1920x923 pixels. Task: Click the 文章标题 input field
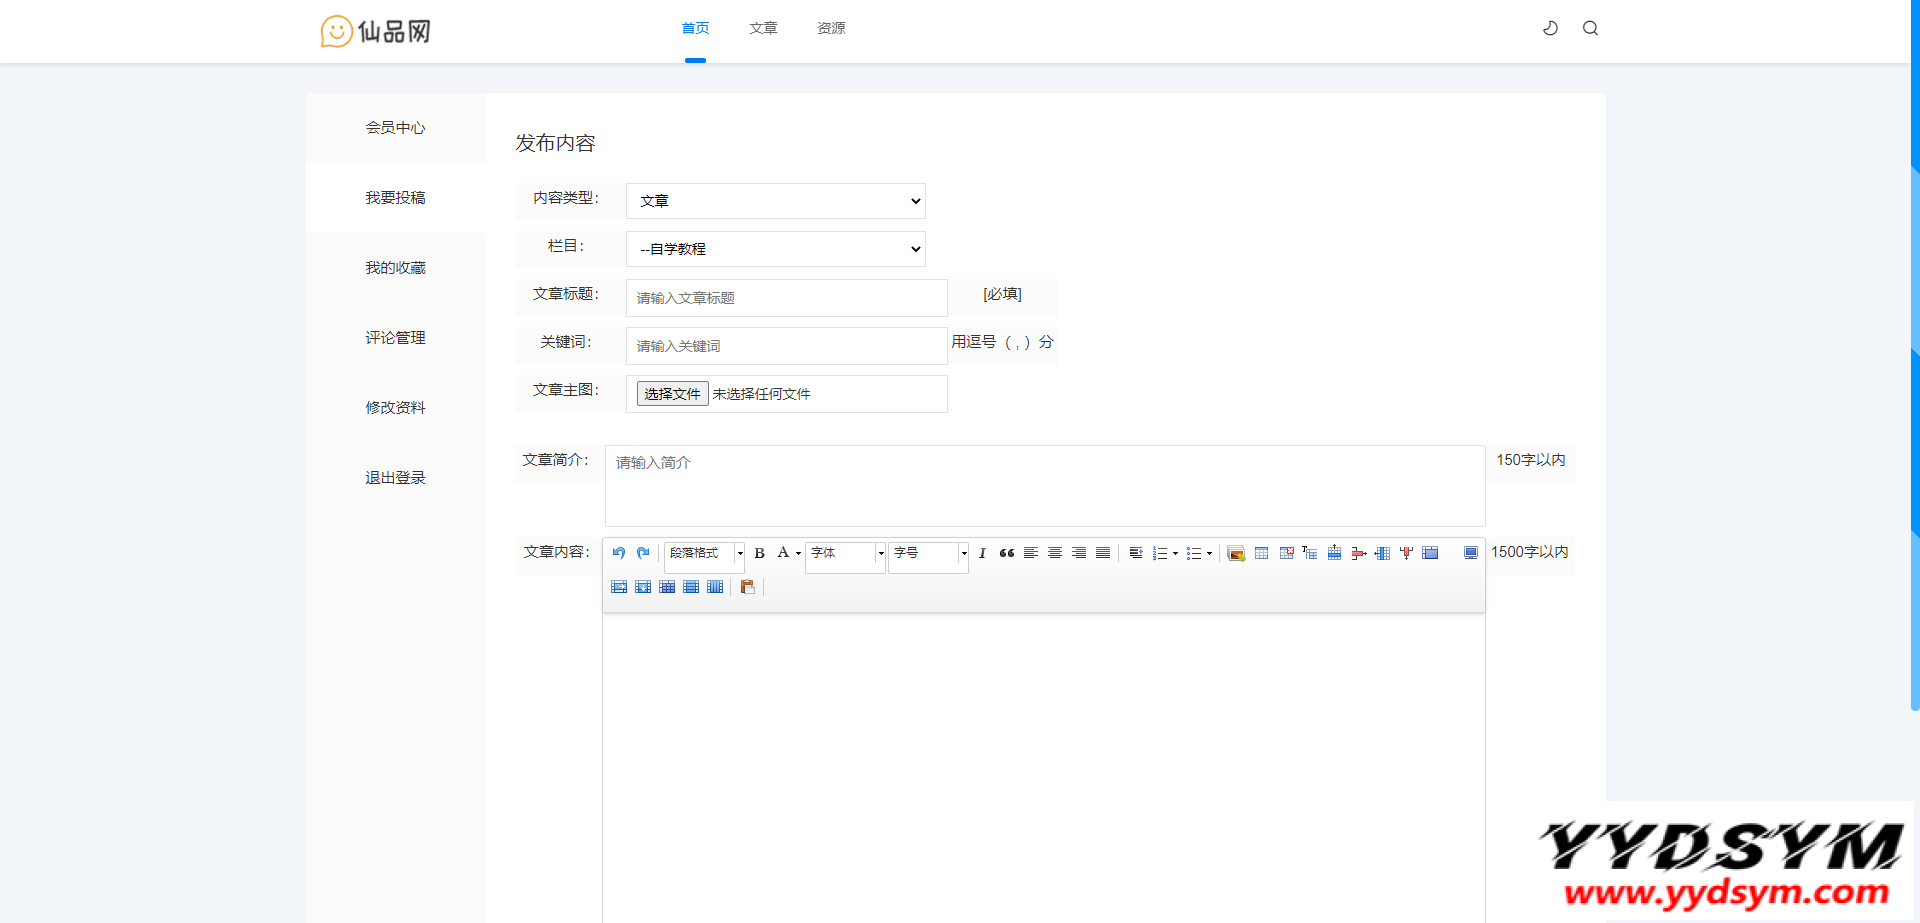pyautogui.click(x=786, y=298)
